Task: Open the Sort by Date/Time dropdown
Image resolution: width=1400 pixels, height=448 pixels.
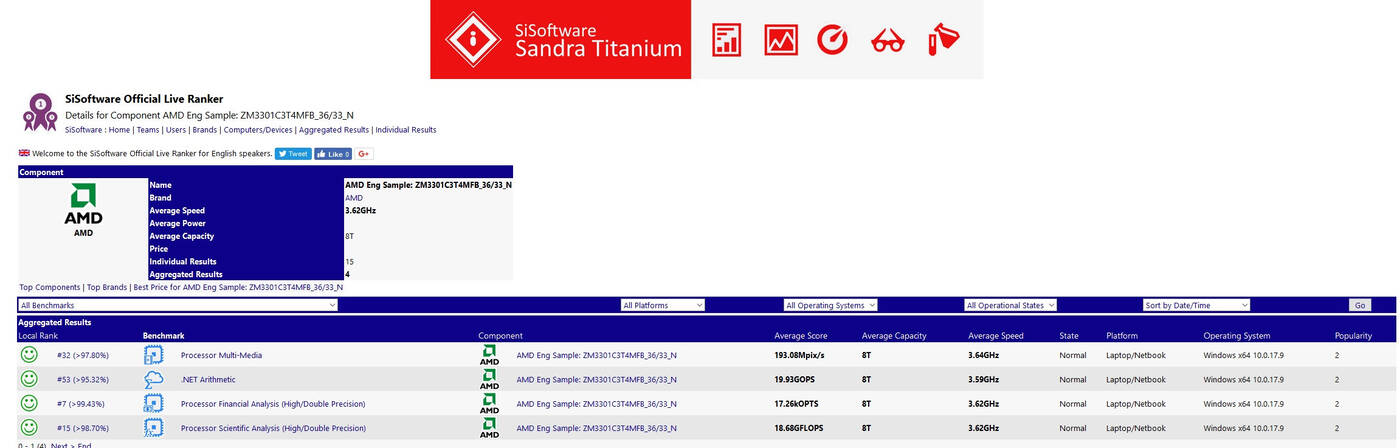Action: (1196, 305)
